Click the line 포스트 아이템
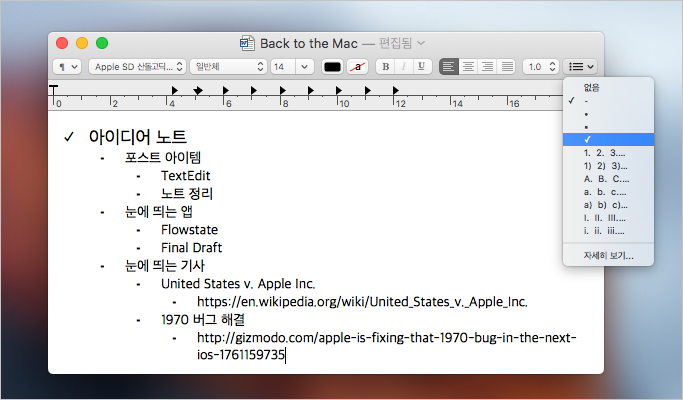The image size is (683, 400). tap(163, 157)
